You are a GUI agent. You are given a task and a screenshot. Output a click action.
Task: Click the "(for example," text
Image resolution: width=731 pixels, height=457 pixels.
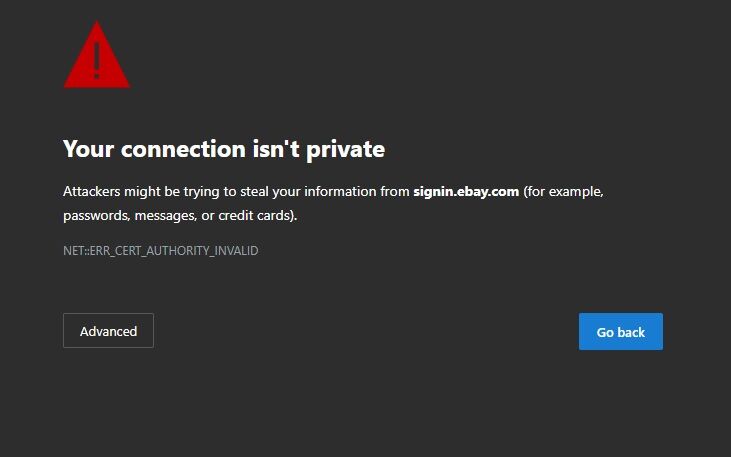tap(563, 191)
